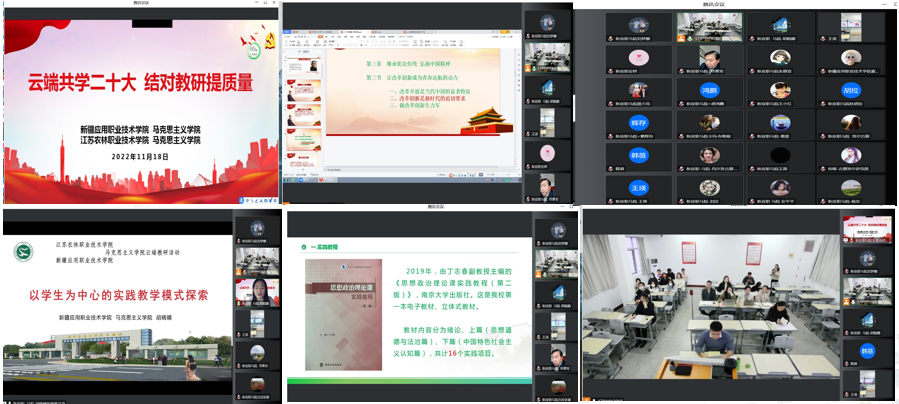Click the fourth slide thumbnail in WPS panel
Screen dimensions: 899x404
304,139
